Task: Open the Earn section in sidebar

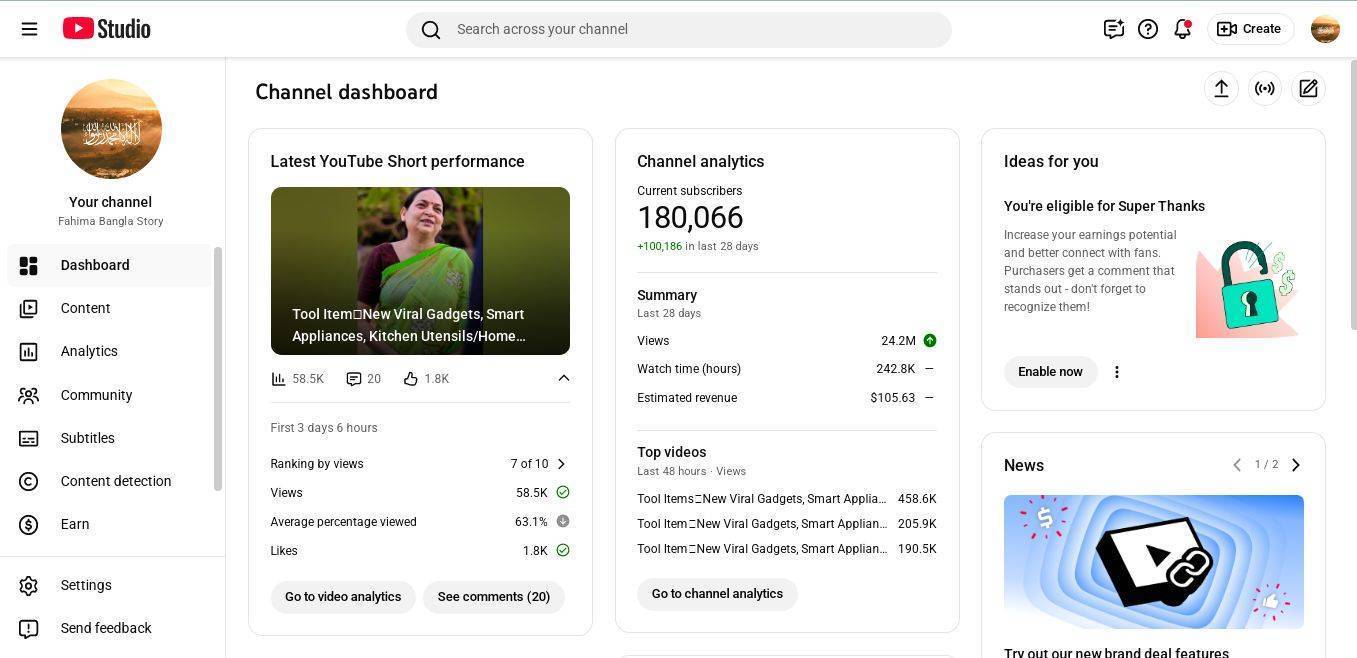Action: [75, 524]
